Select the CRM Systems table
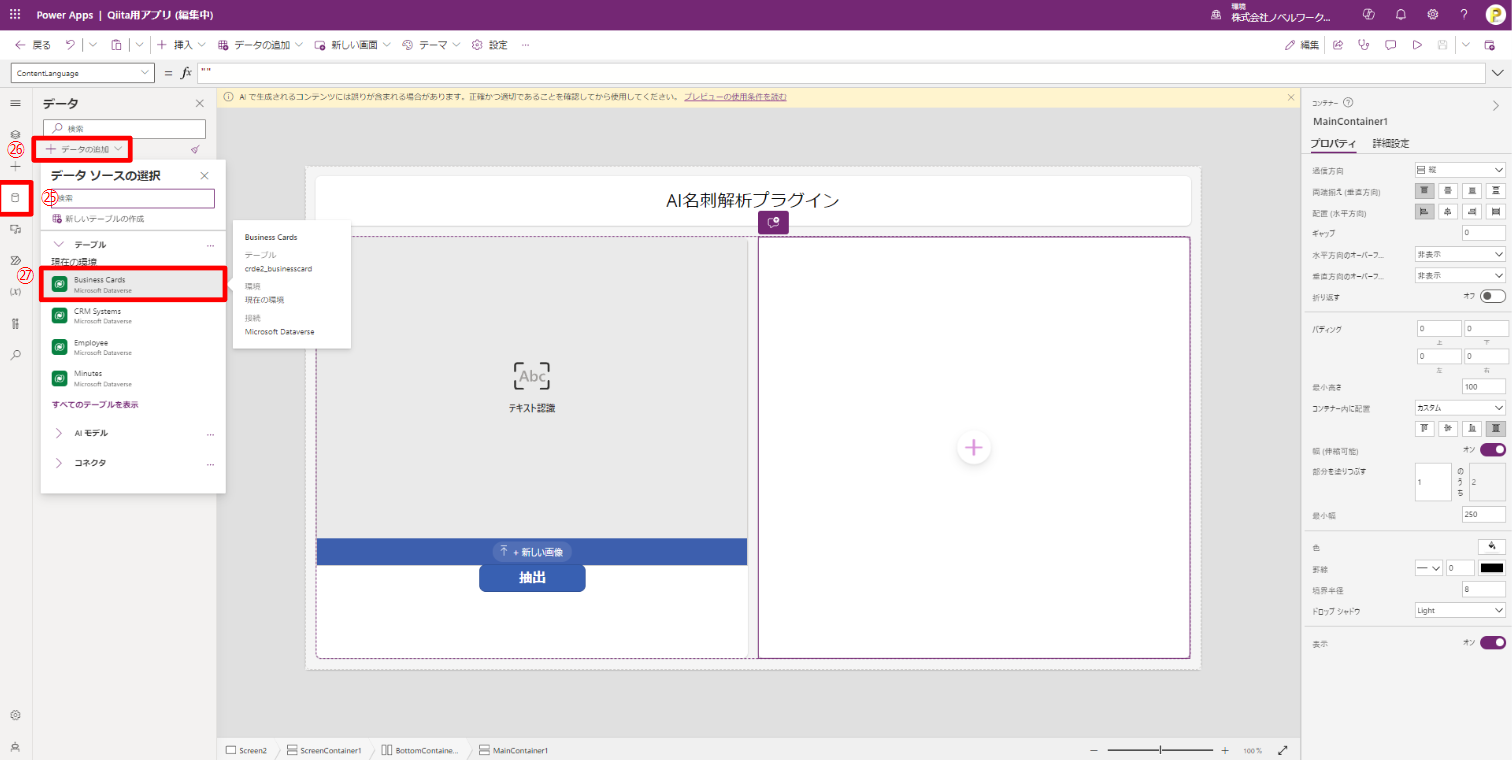This screenshot has width=1512, height=760. point(132,316)
